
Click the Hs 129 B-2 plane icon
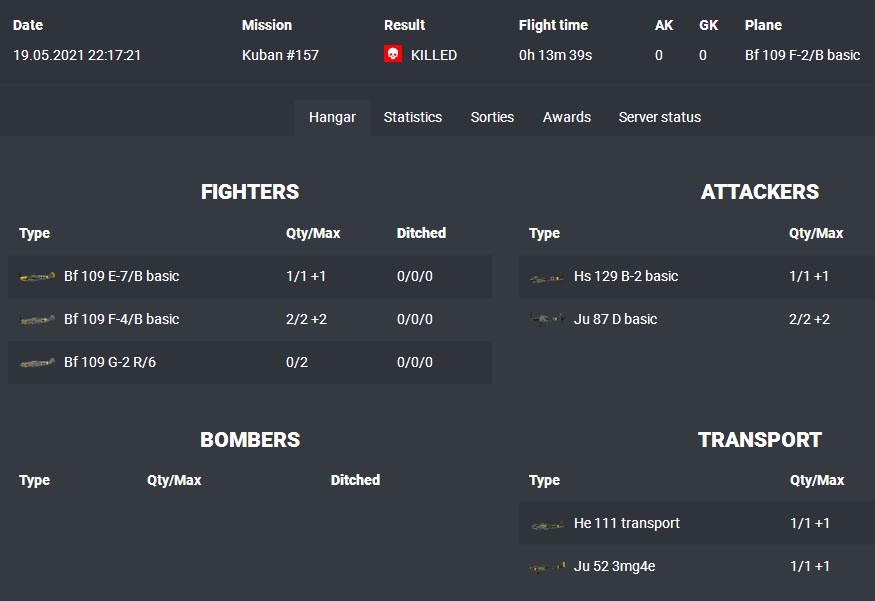click(547, 277)
